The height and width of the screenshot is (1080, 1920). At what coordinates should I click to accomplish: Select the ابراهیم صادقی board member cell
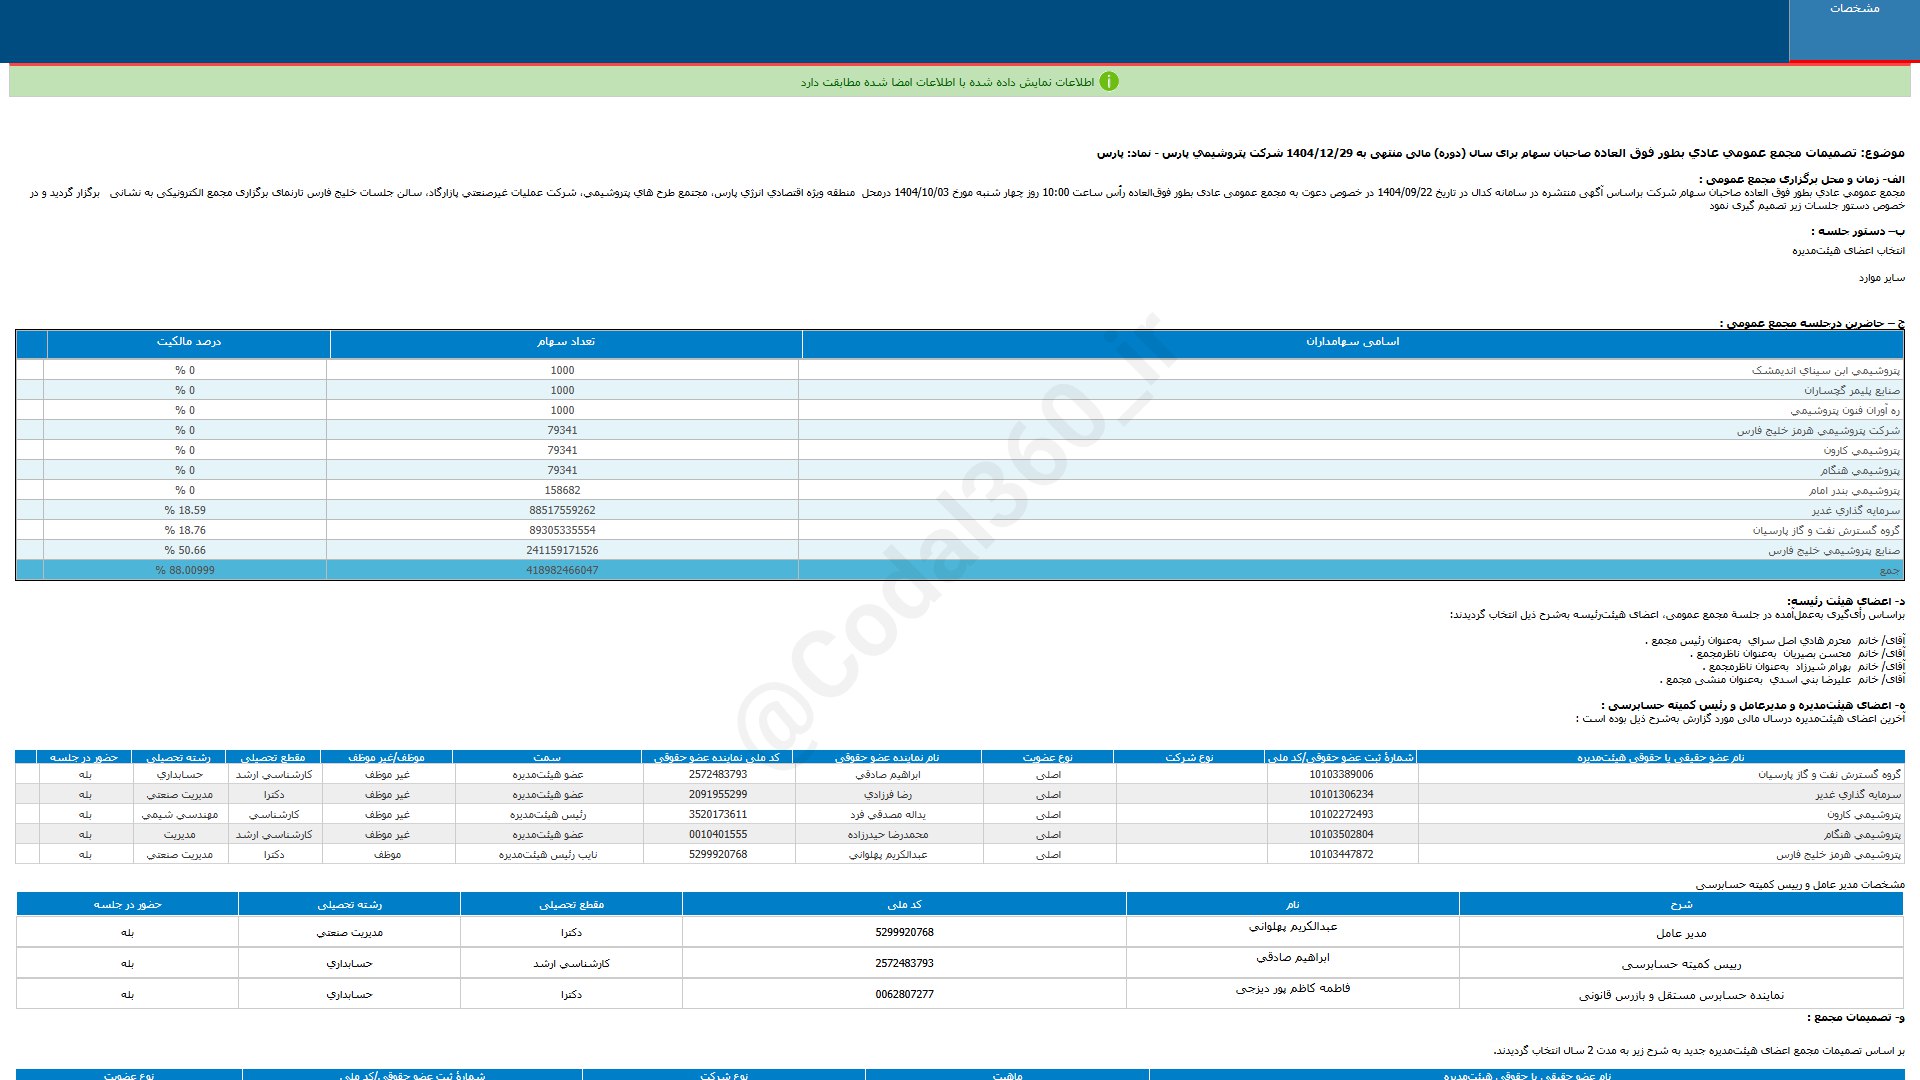coord(887,775)
